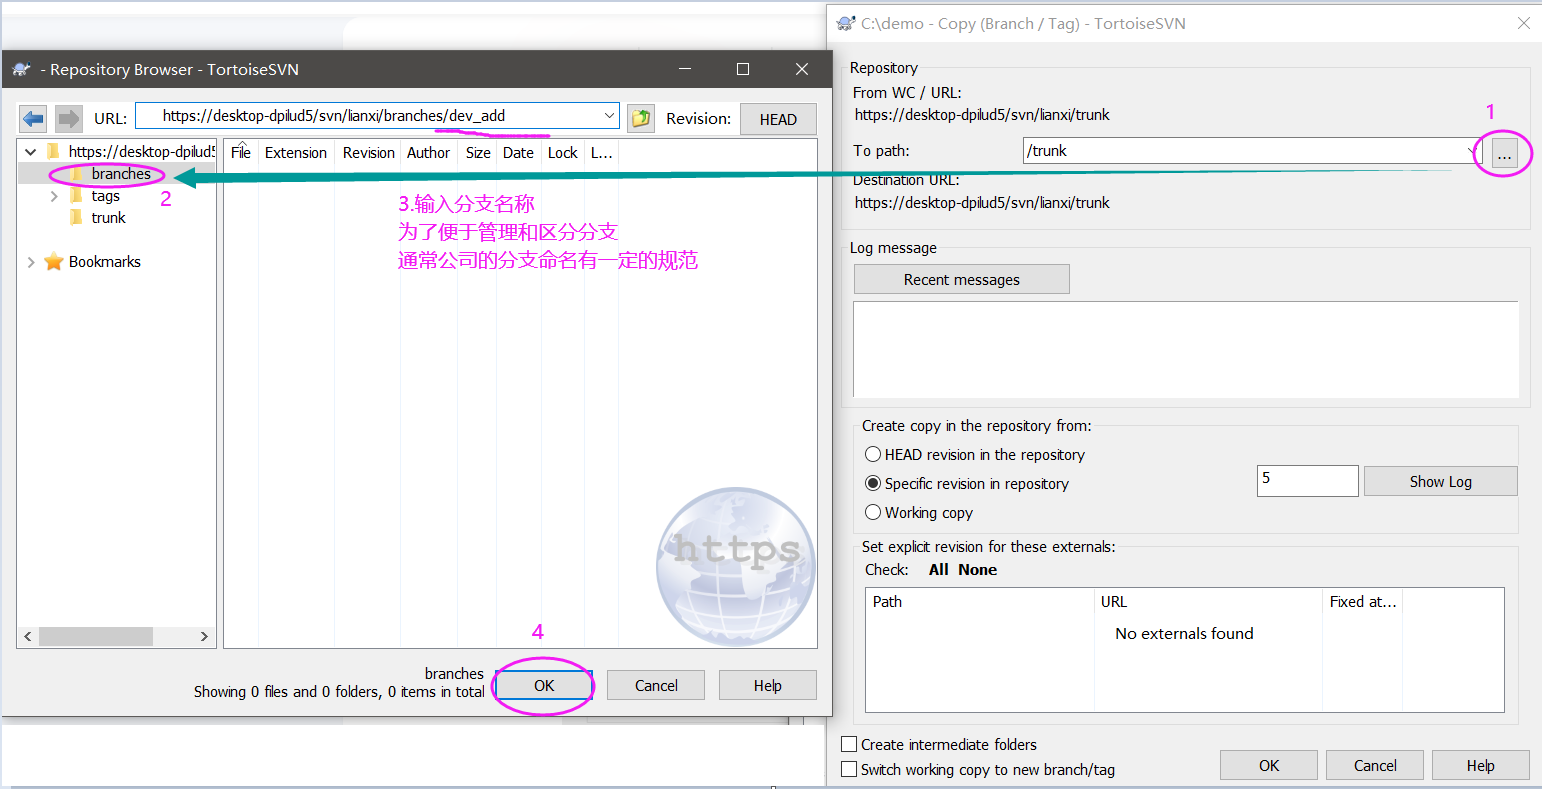Sort by the Author column header

(x=428, y=153)
